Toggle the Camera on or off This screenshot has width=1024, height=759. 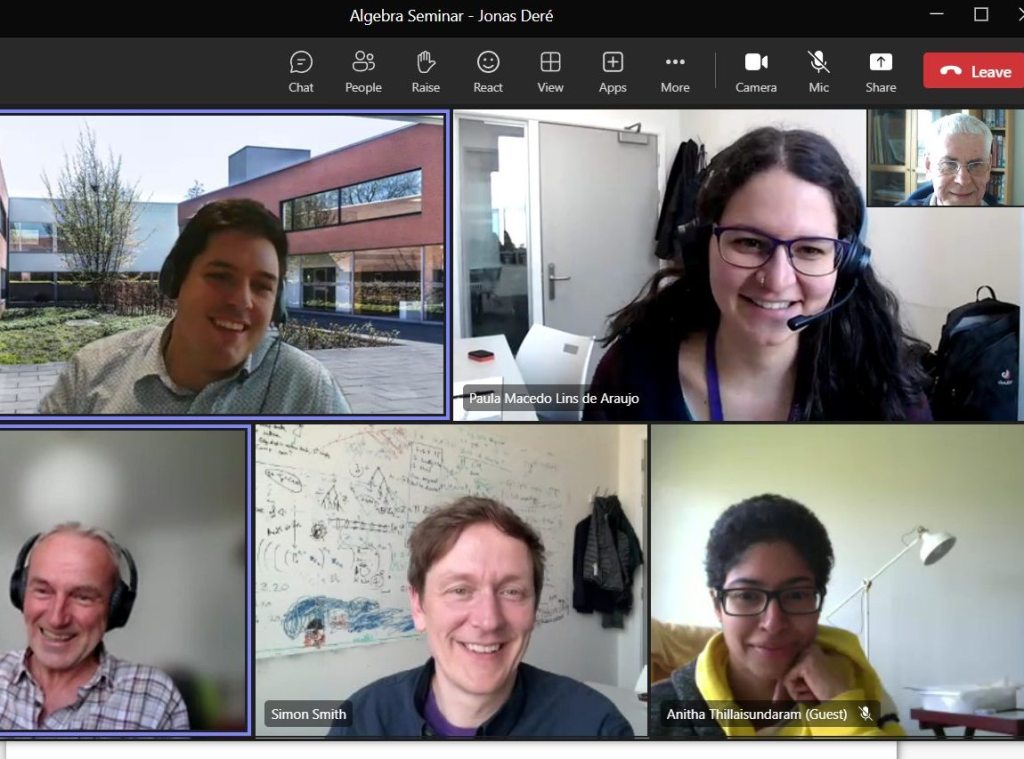click(756, 72)
